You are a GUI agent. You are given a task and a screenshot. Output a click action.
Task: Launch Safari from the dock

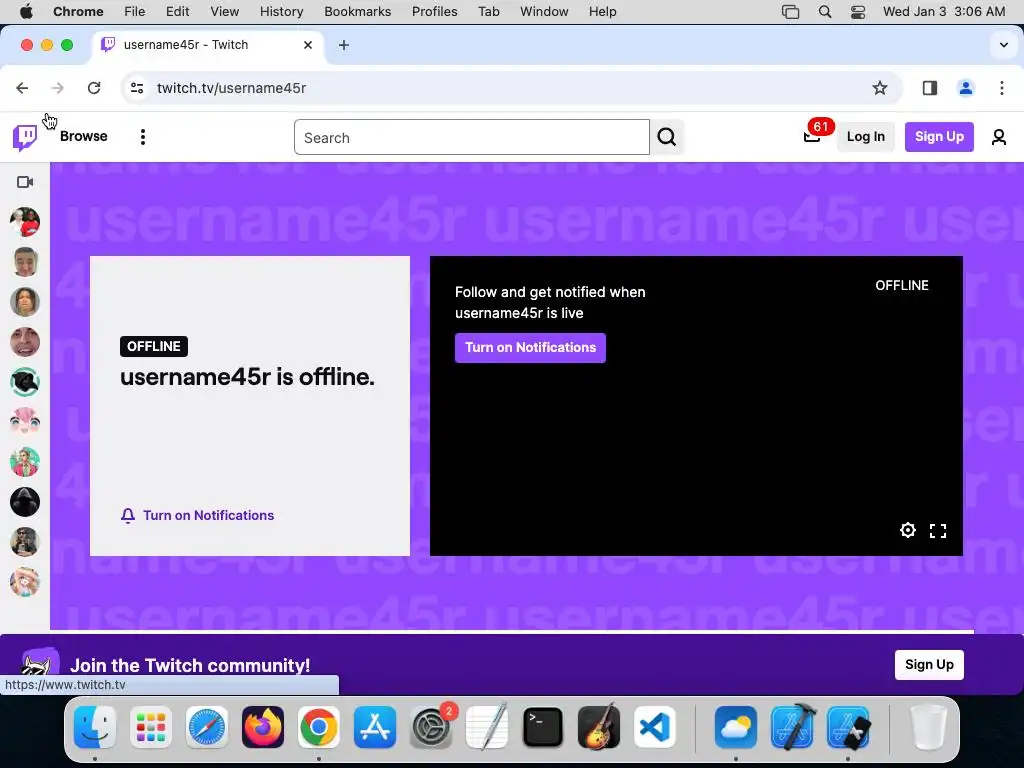pos(207,727)
